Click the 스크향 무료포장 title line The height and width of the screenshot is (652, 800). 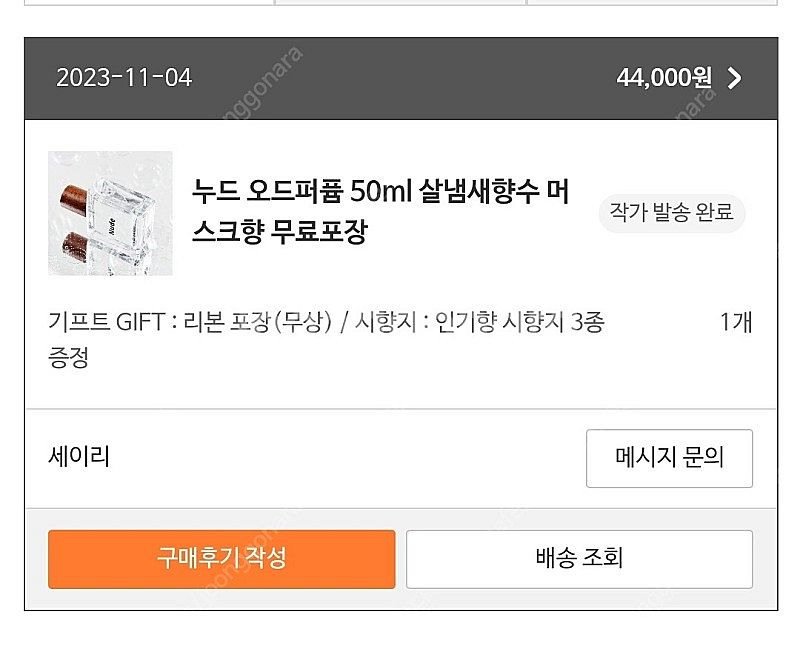pos(280,232)
